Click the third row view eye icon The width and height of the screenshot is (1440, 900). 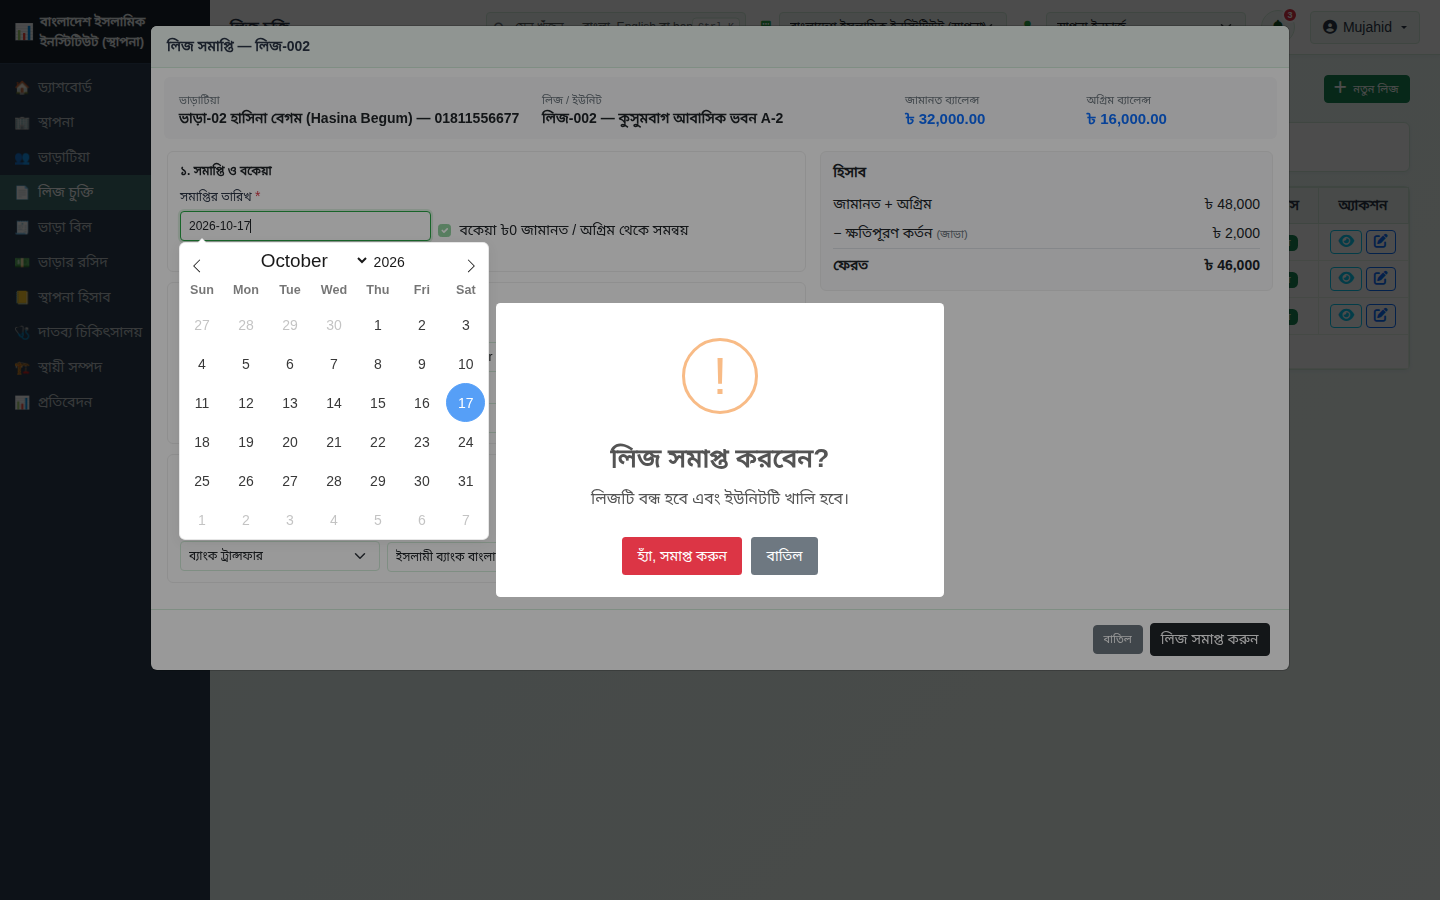[x=1346, y=315]
